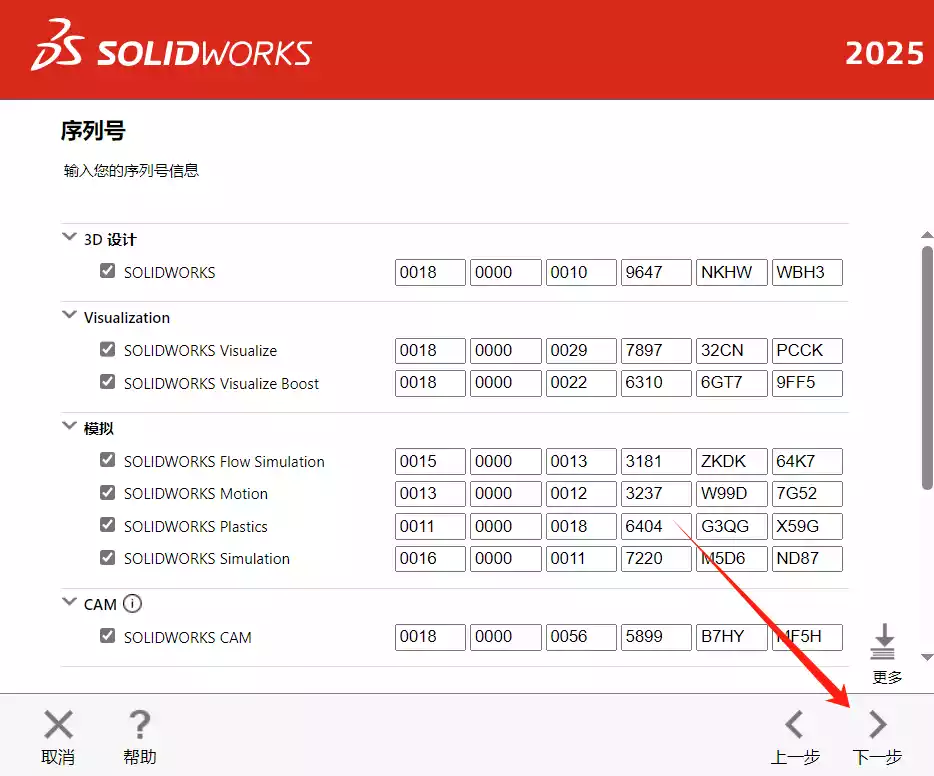Collapse the CAM section chevron
Screen dimensions: 934x776
[69, 603]
